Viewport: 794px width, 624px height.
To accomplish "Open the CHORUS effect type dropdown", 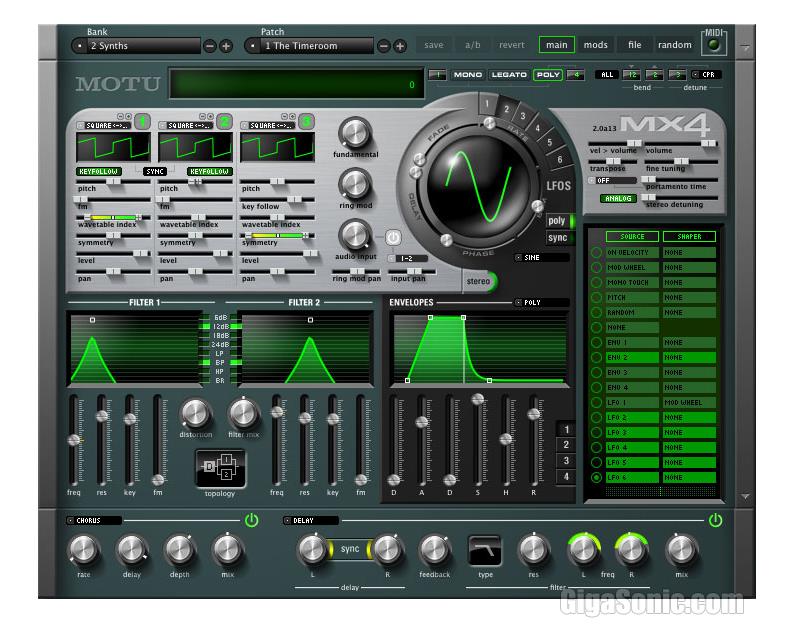I will pyautogui.click(x=94, y=520).
